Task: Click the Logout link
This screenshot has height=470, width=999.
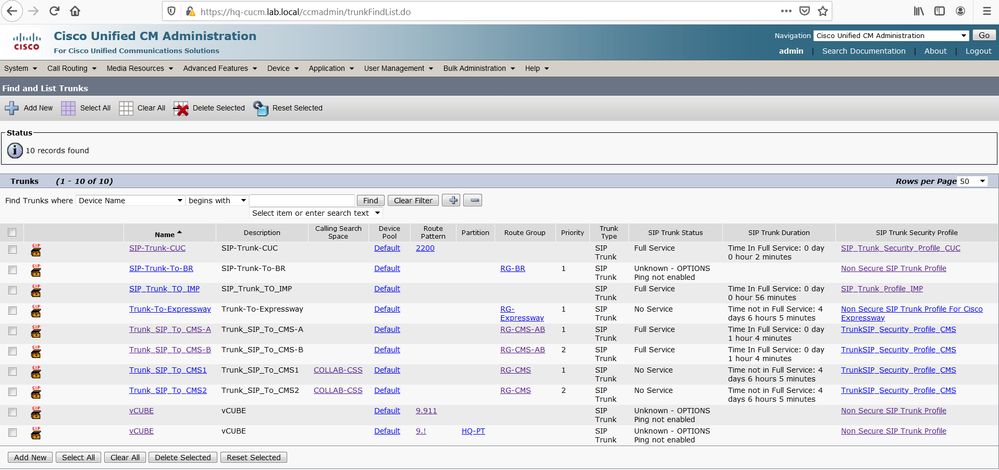Action: point(978,51)
